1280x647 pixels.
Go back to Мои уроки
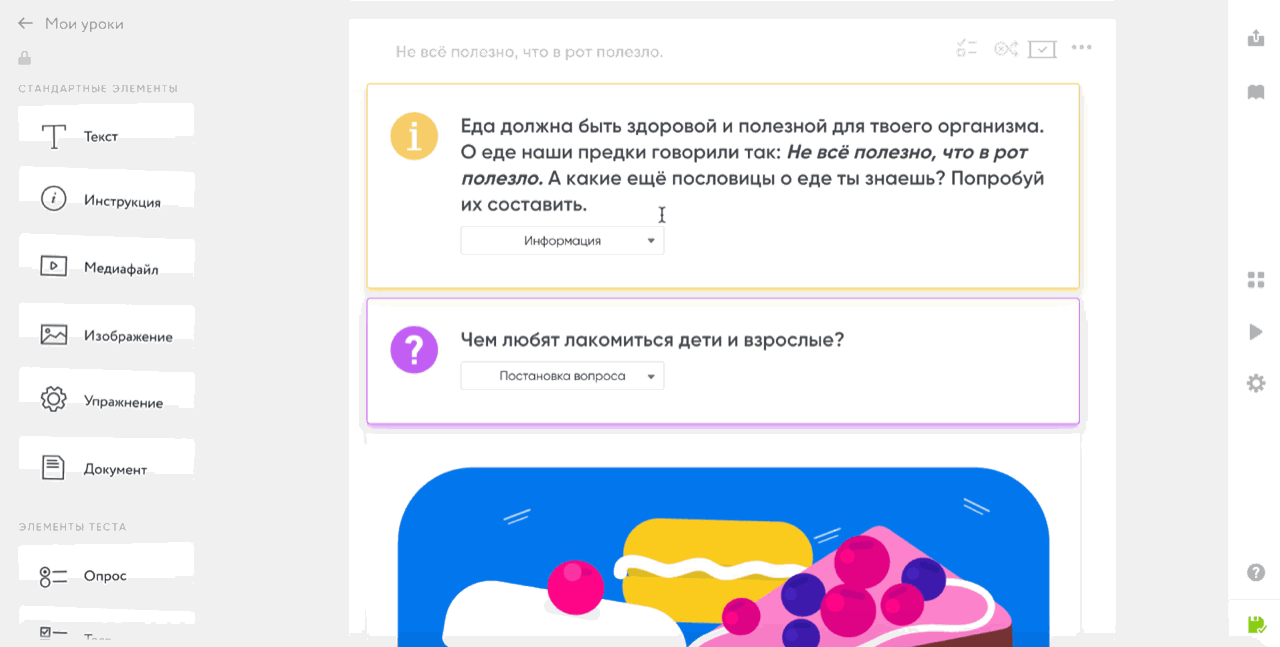(71, 23)
